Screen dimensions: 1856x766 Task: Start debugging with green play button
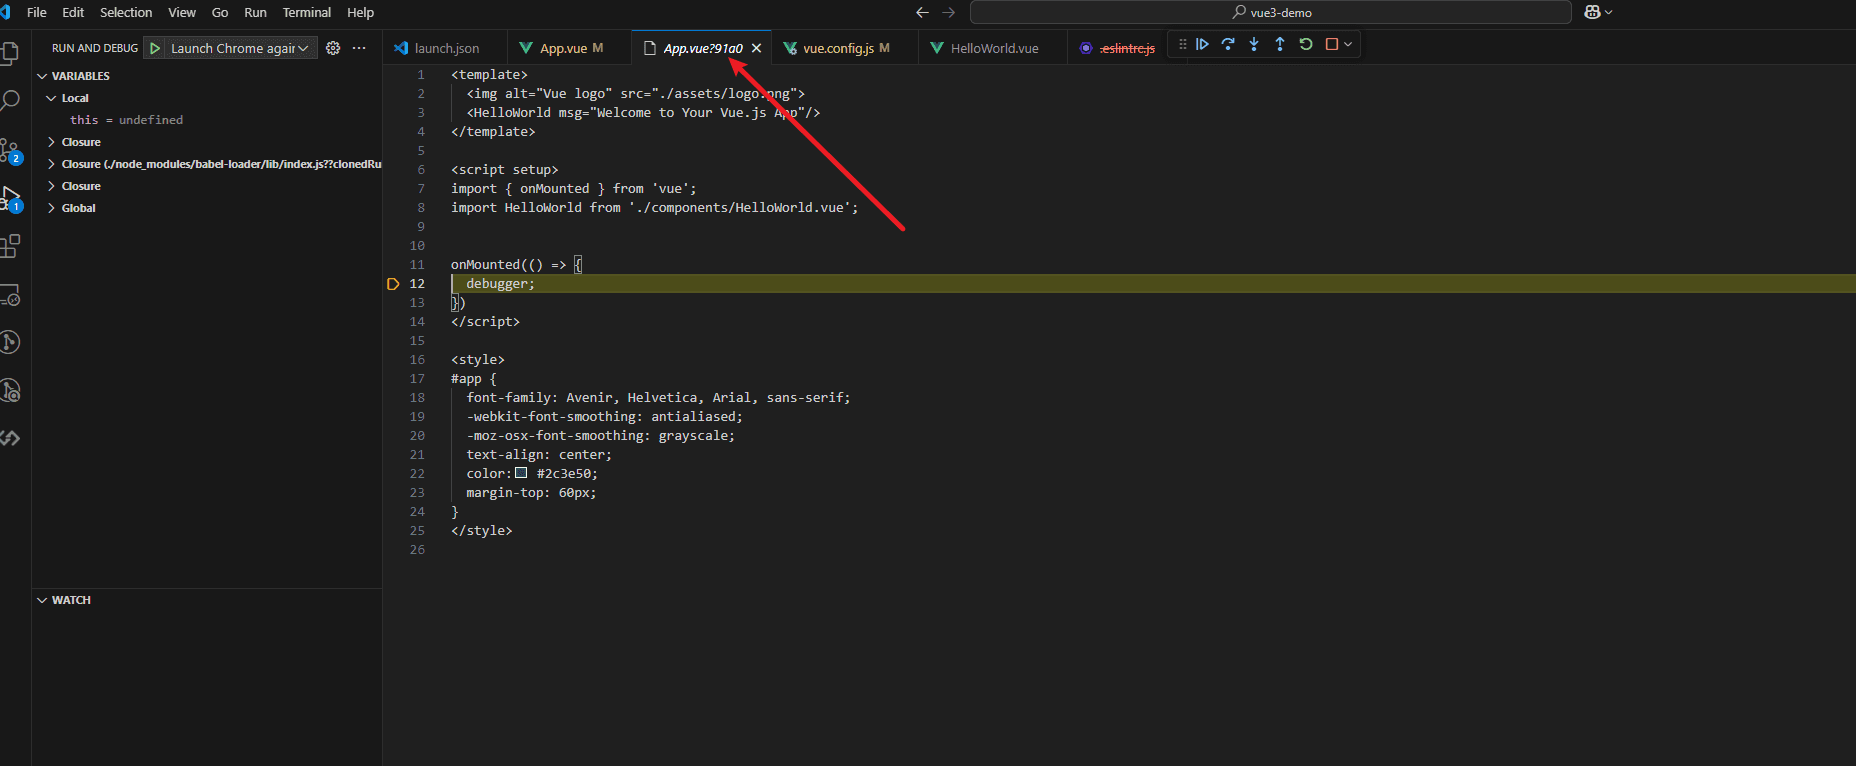click(155, 48)
